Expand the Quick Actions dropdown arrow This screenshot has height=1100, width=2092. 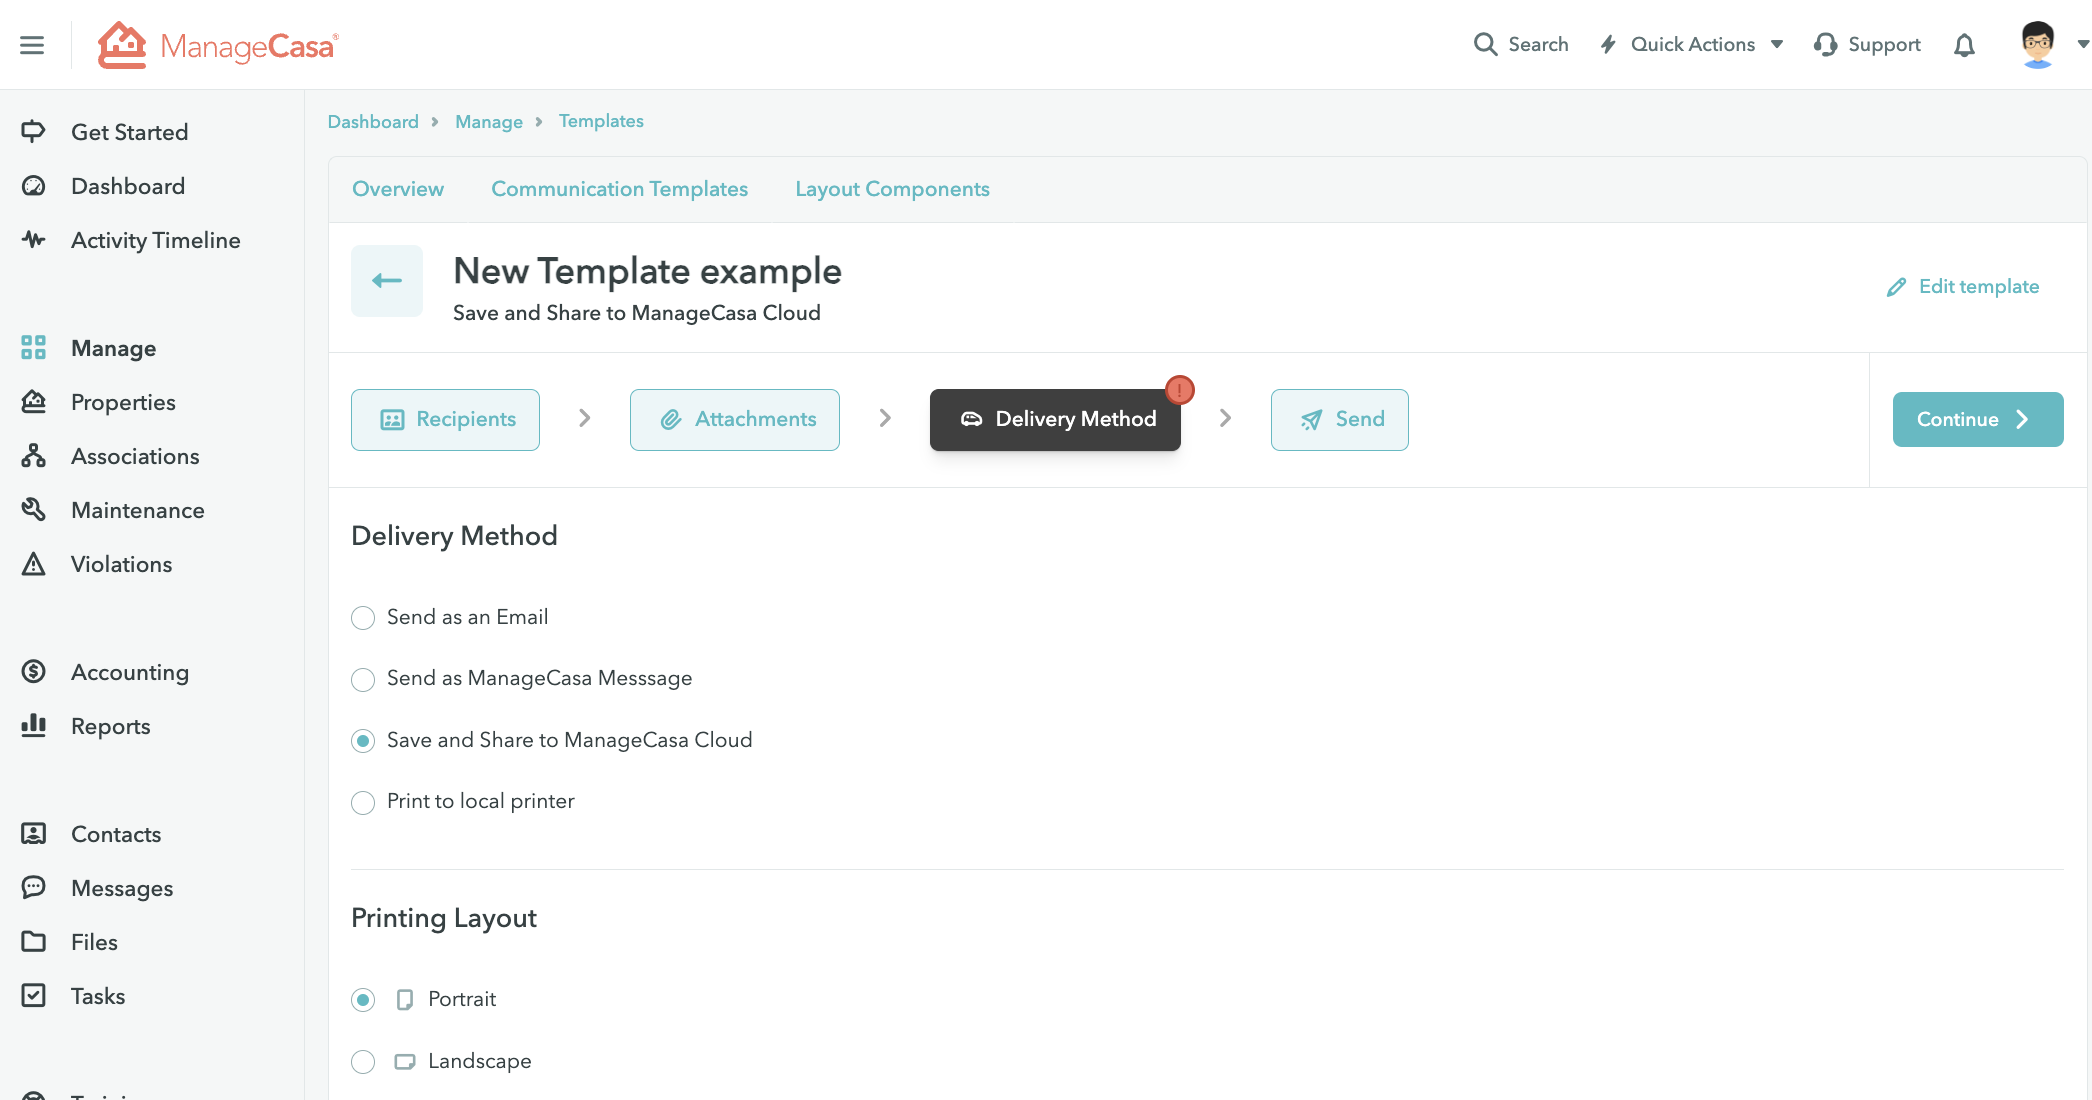point(1777,45)
